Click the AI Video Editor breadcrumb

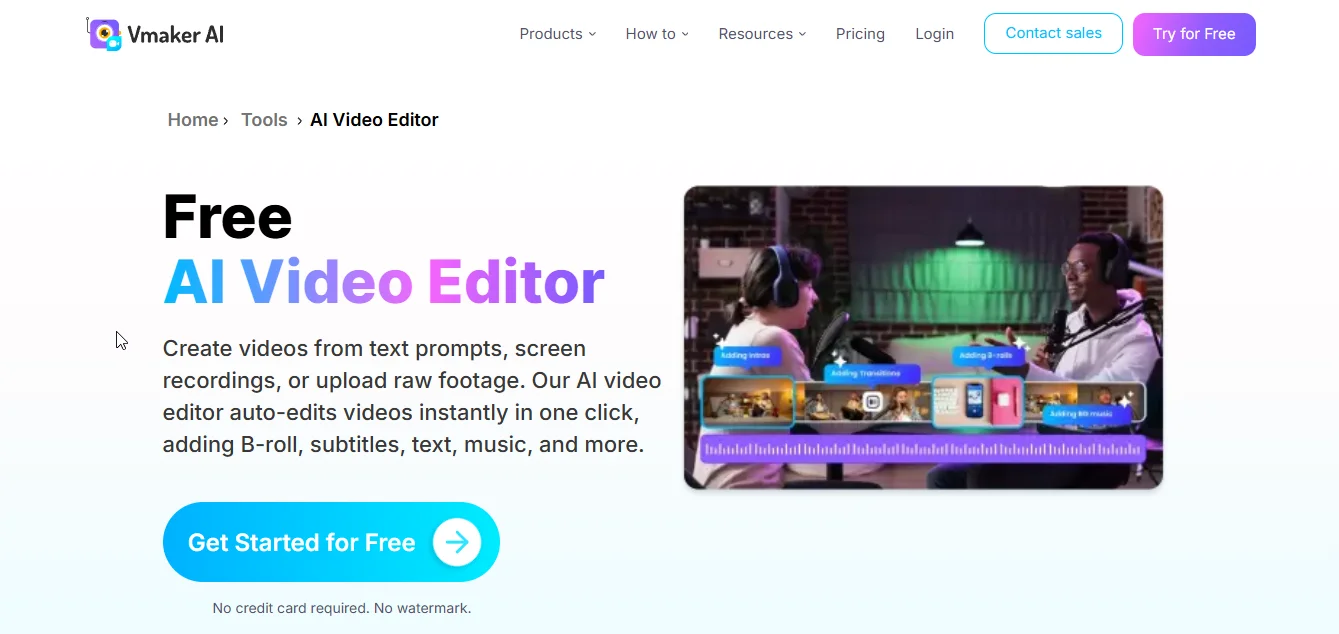(374, 120)
